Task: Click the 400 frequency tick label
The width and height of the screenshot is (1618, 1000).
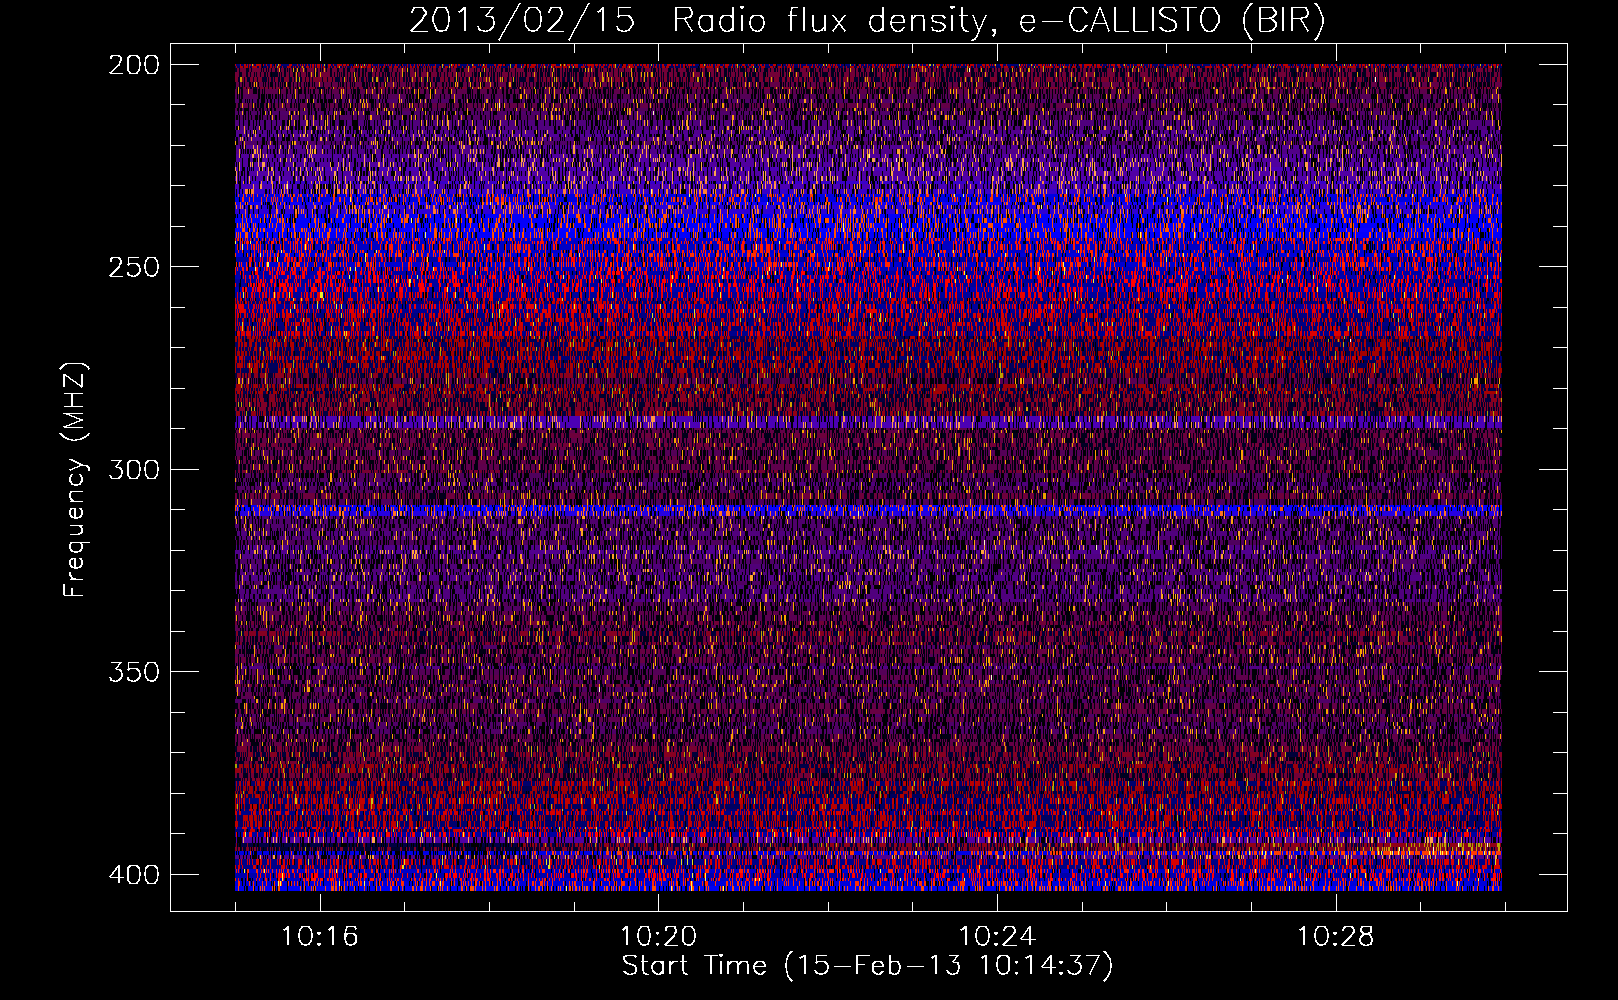Action: click(133, 874)
